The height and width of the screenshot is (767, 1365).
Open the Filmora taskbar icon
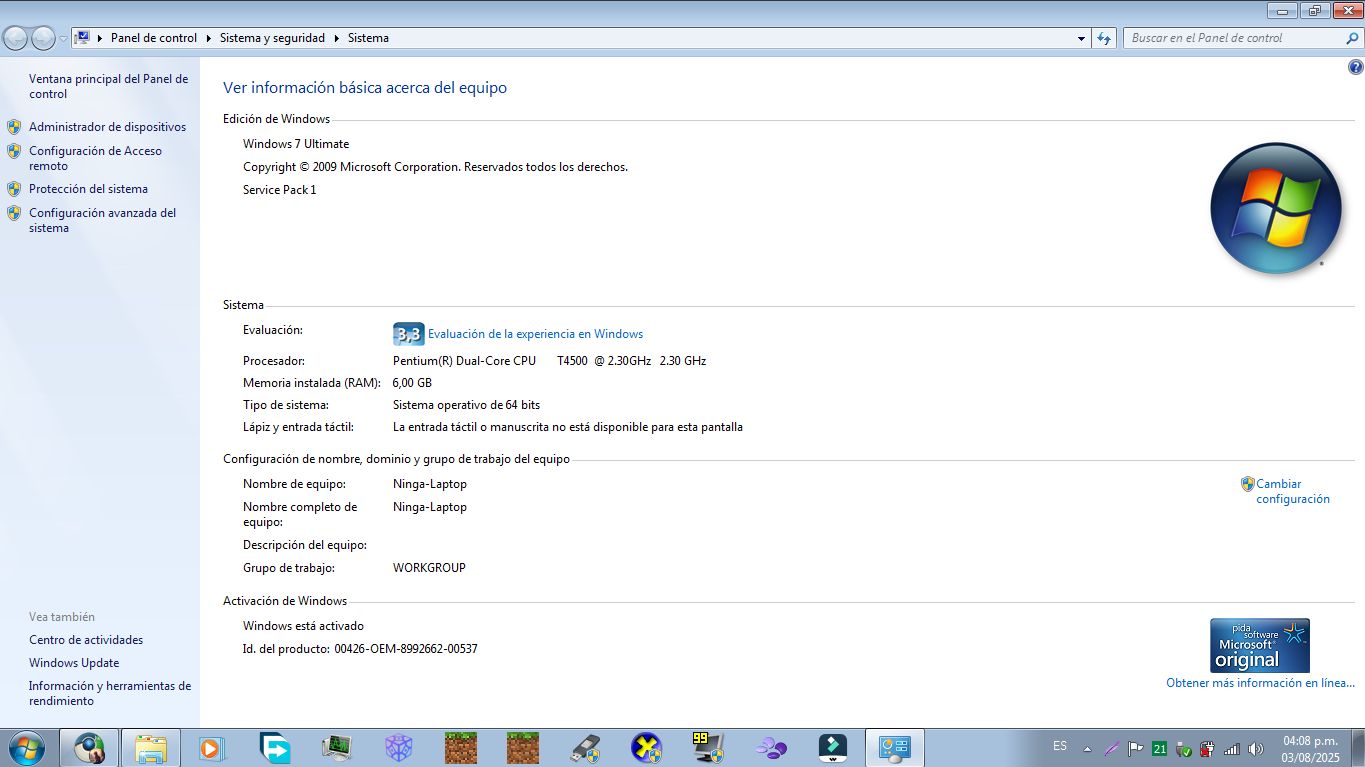(833, 748)
